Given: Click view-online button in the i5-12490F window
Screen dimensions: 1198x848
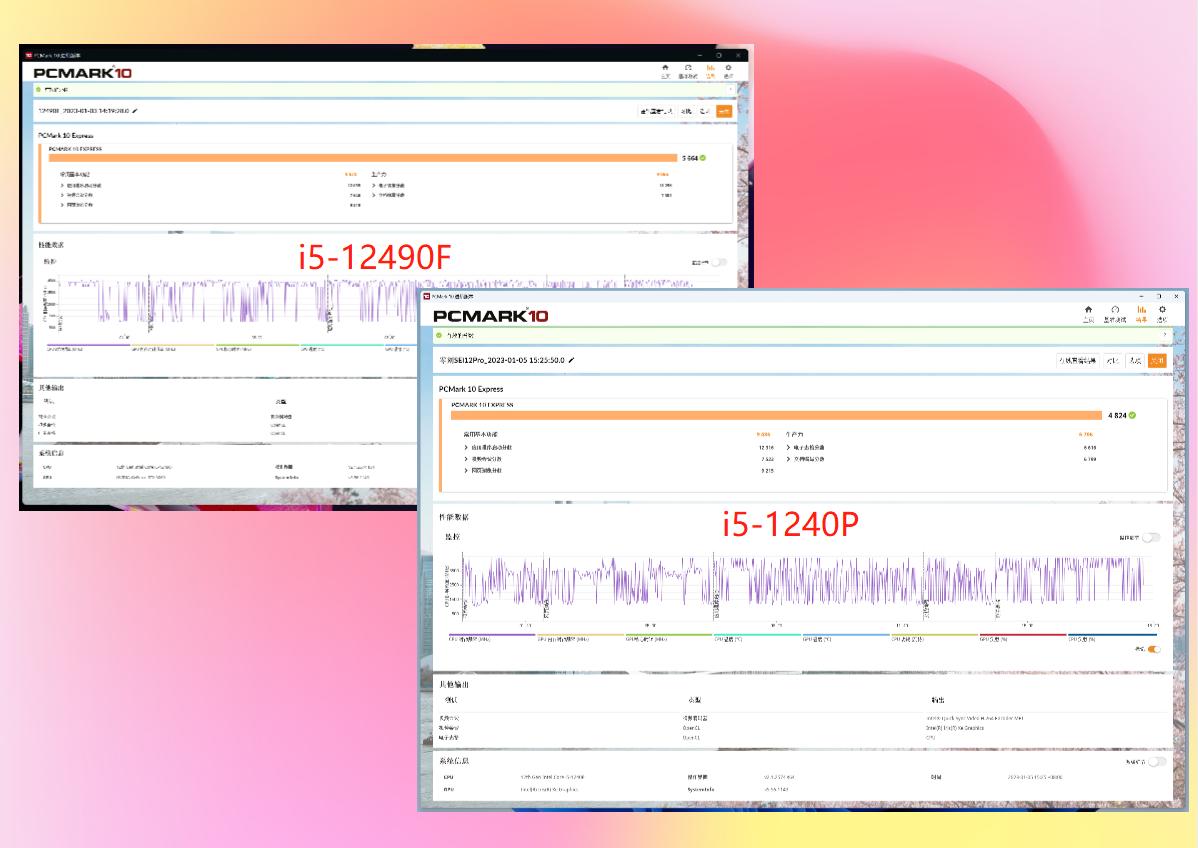Looking at the screenshot, I should click(656, 111).
